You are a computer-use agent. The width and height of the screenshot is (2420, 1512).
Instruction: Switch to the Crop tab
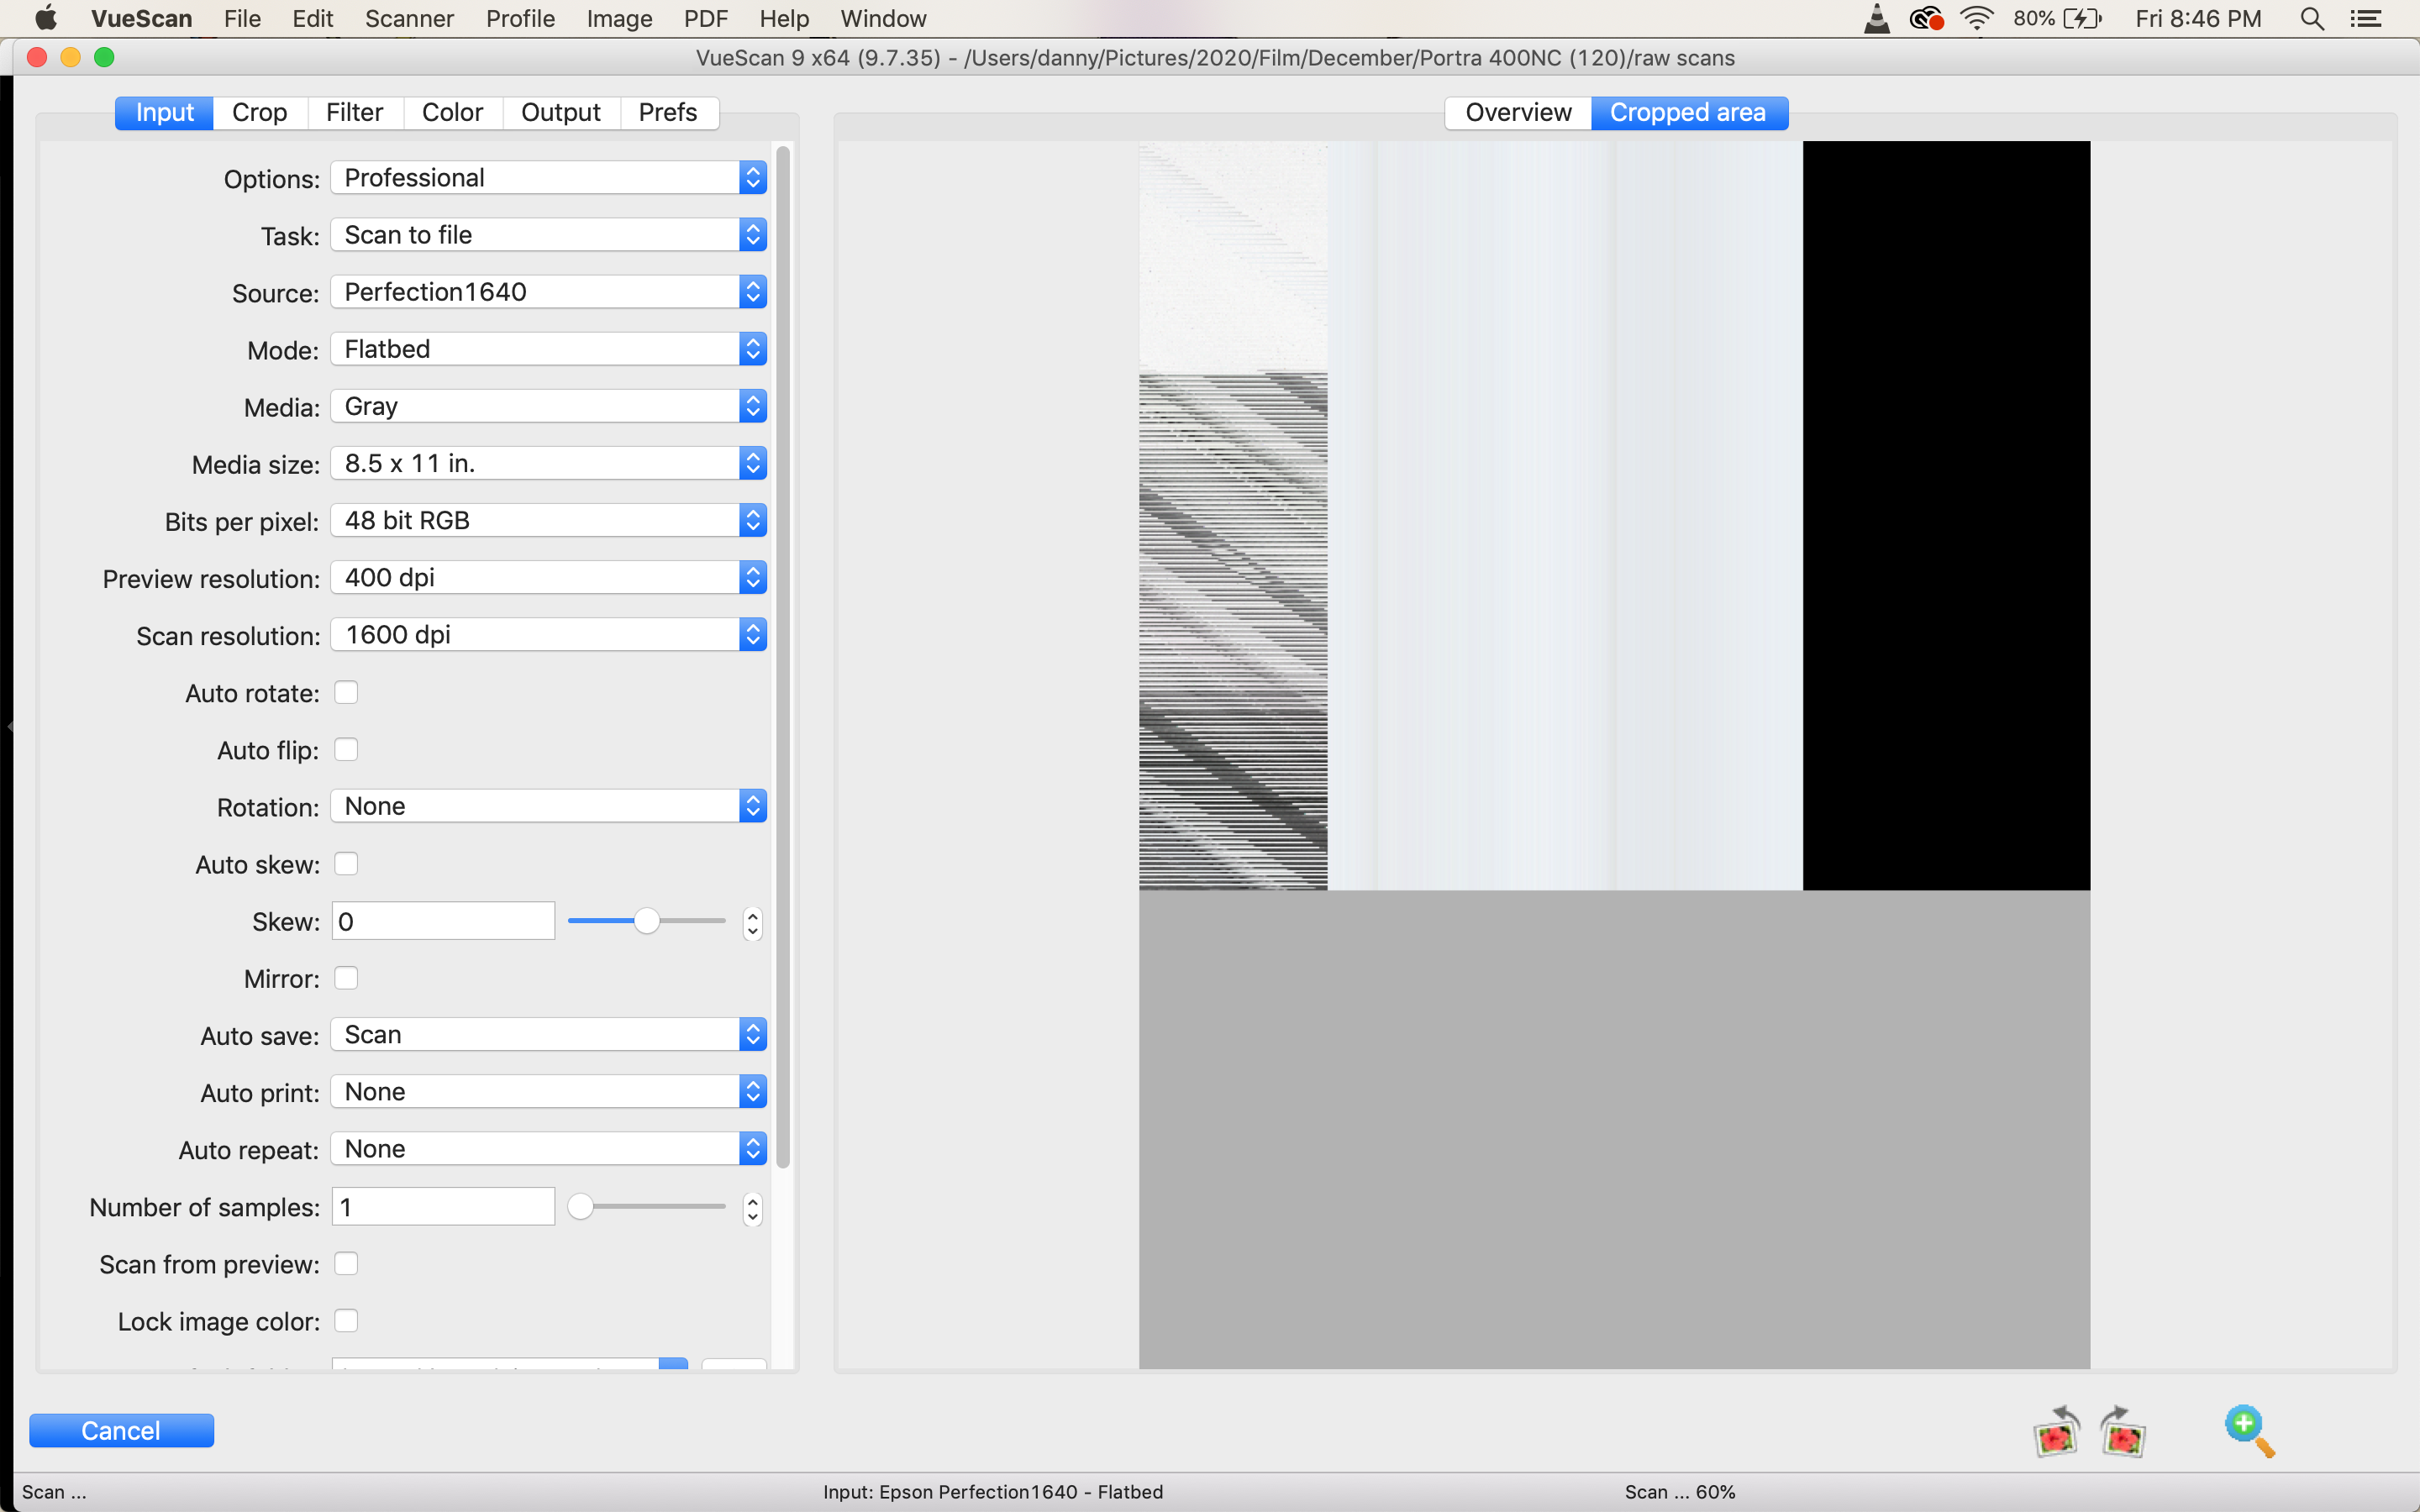point(260,112)
